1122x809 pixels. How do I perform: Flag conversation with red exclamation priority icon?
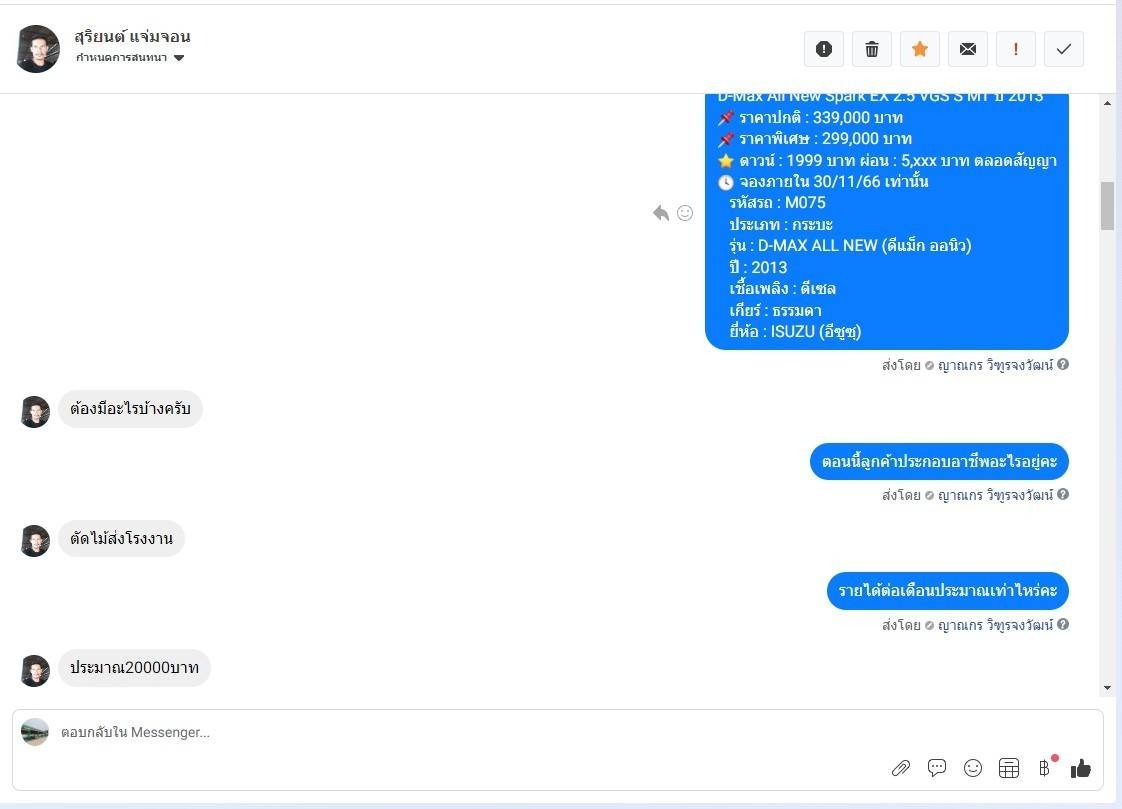click(x=1015, y=49)
